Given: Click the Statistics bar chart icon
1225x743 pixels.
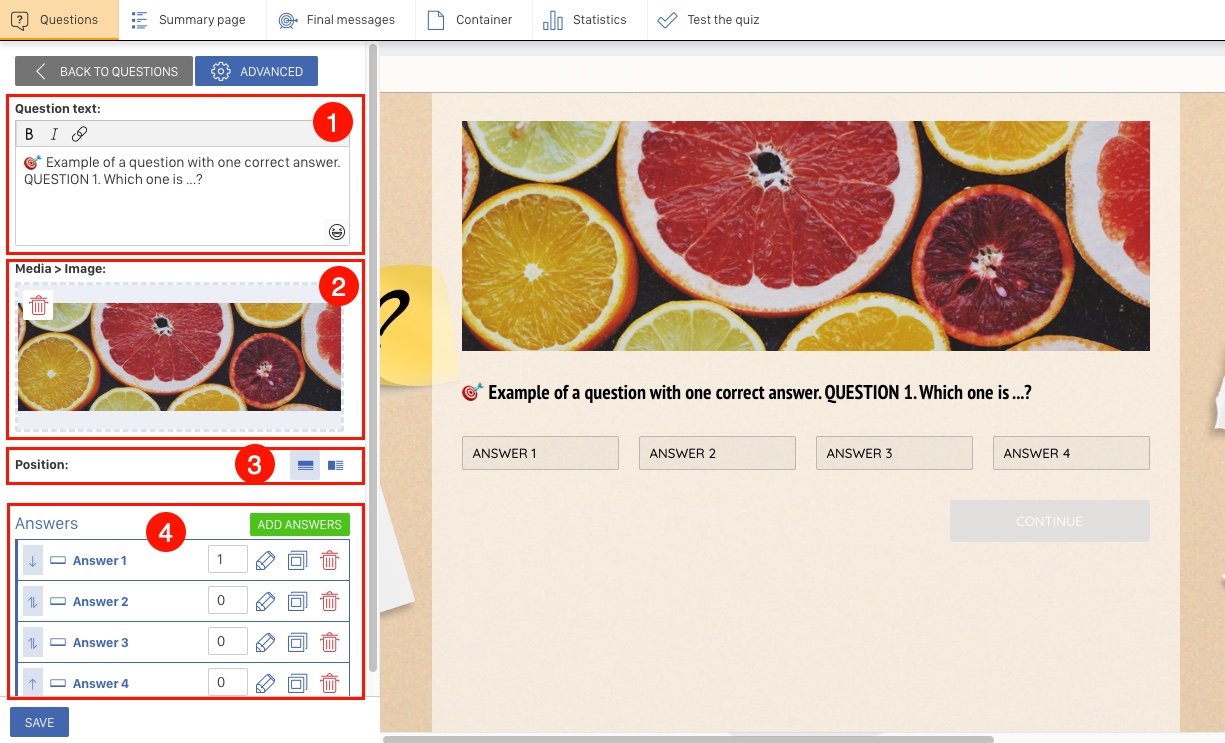Looking at the screenshot, I should point(553,19).
